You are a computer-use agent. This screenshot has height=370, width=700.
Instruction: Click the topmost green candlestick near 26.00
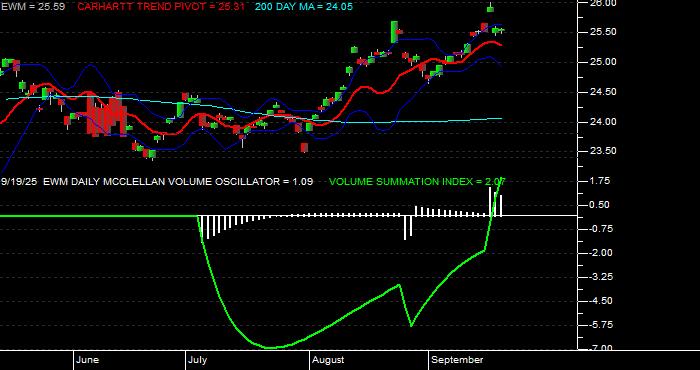(x=490, y=8)
